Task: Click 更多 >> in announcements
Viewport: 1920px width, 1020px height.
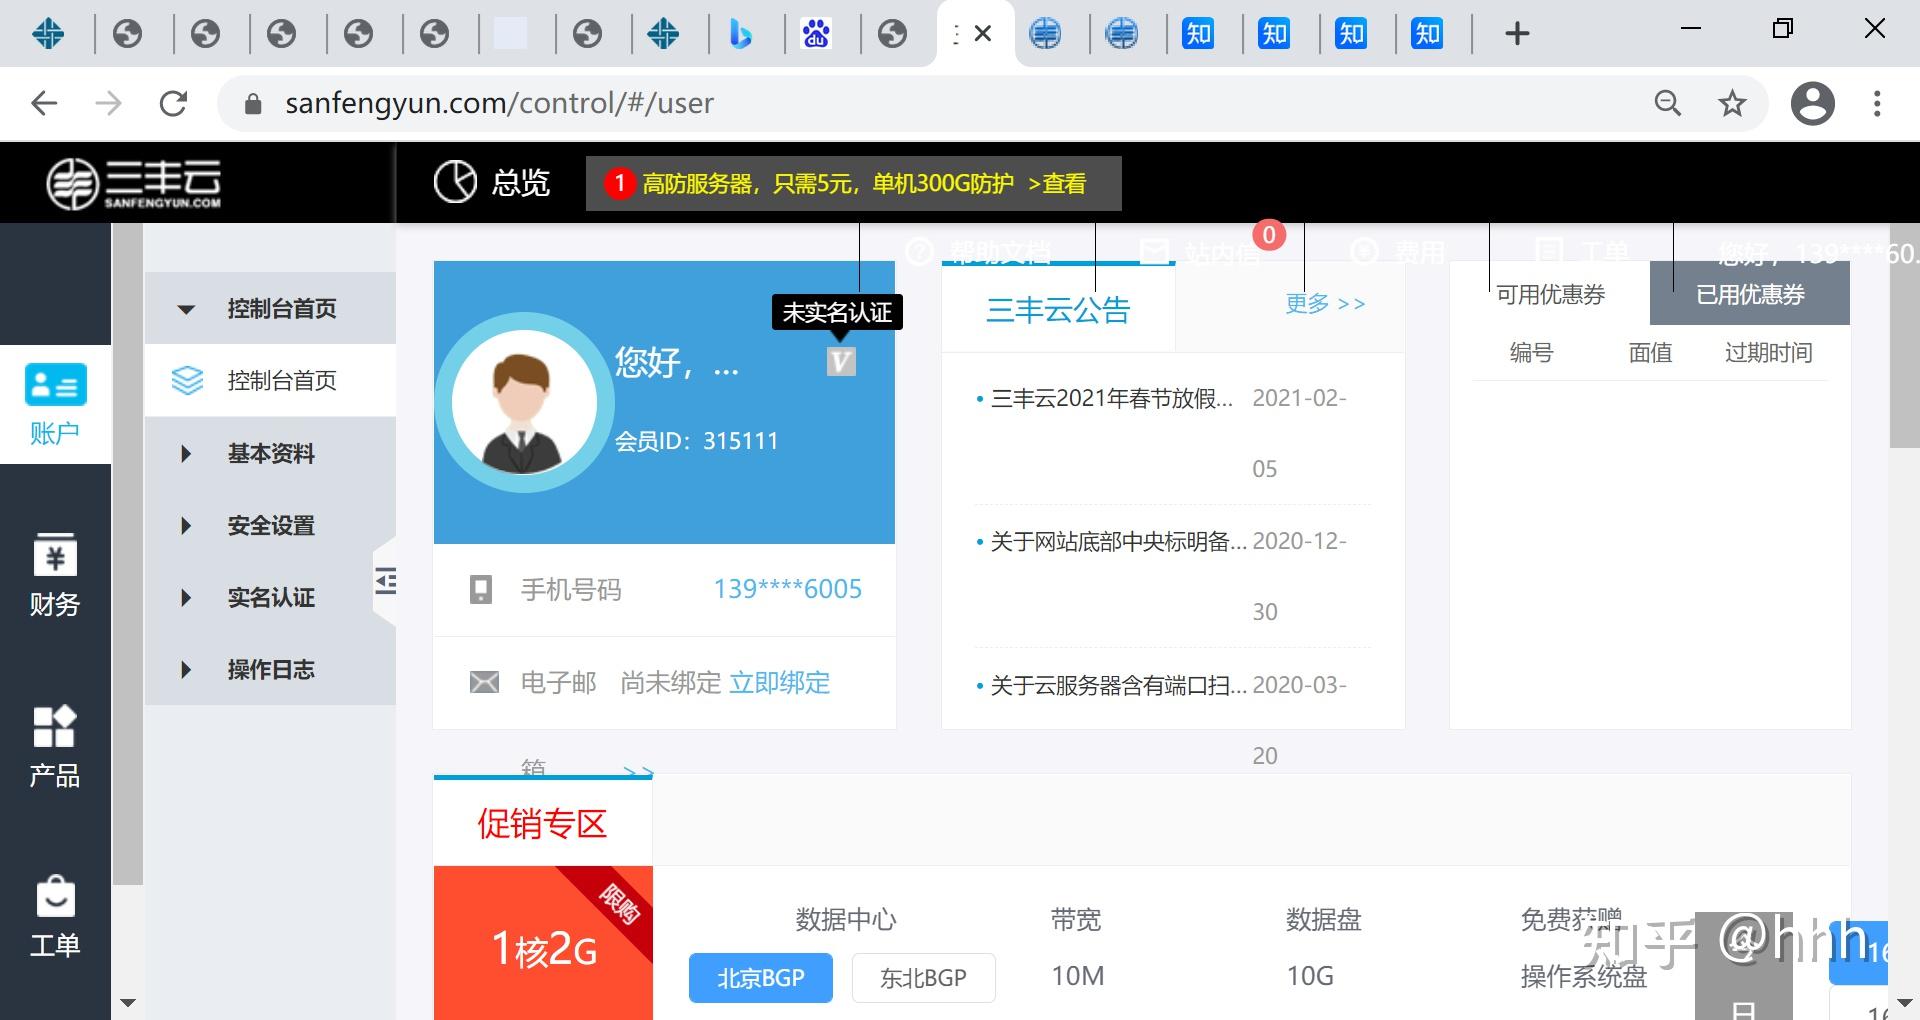Action: coord(1325,303)
